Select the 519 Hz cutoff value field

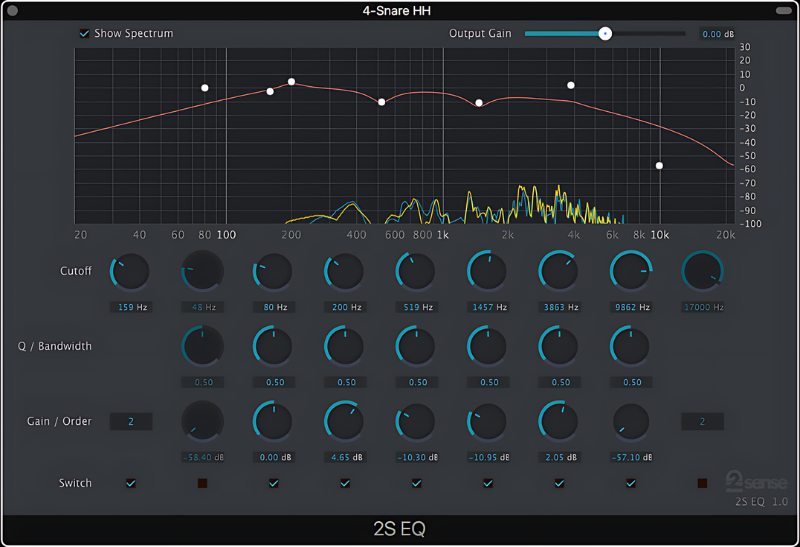(417, 307)
